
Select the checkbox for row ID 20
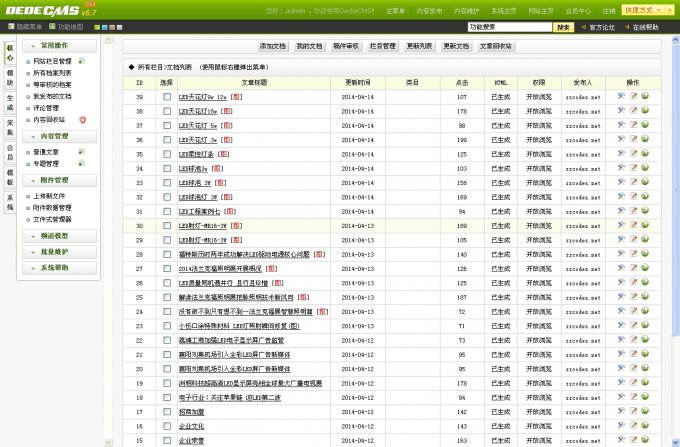click(167, 369)
